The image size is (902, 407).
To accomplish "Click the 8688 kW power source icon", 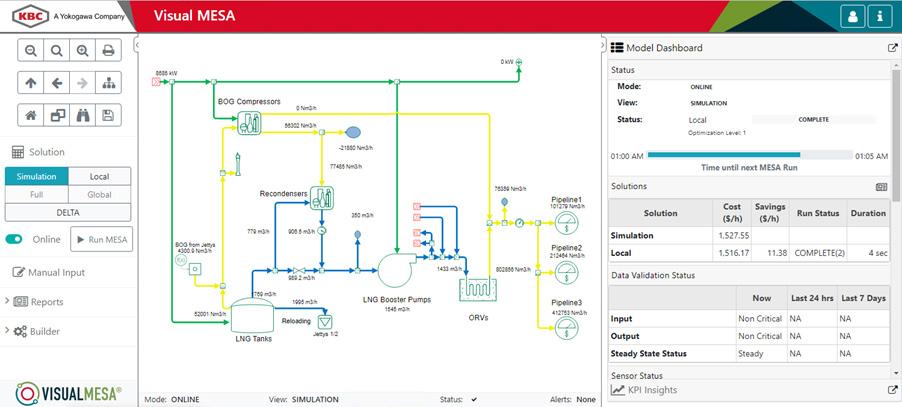I will tap(156, 82).
